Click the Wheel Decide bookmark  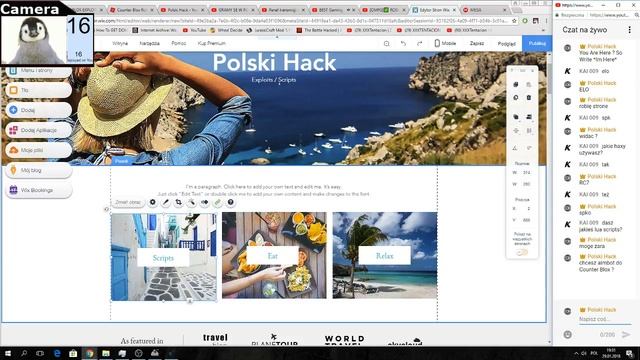pos(226,30)
